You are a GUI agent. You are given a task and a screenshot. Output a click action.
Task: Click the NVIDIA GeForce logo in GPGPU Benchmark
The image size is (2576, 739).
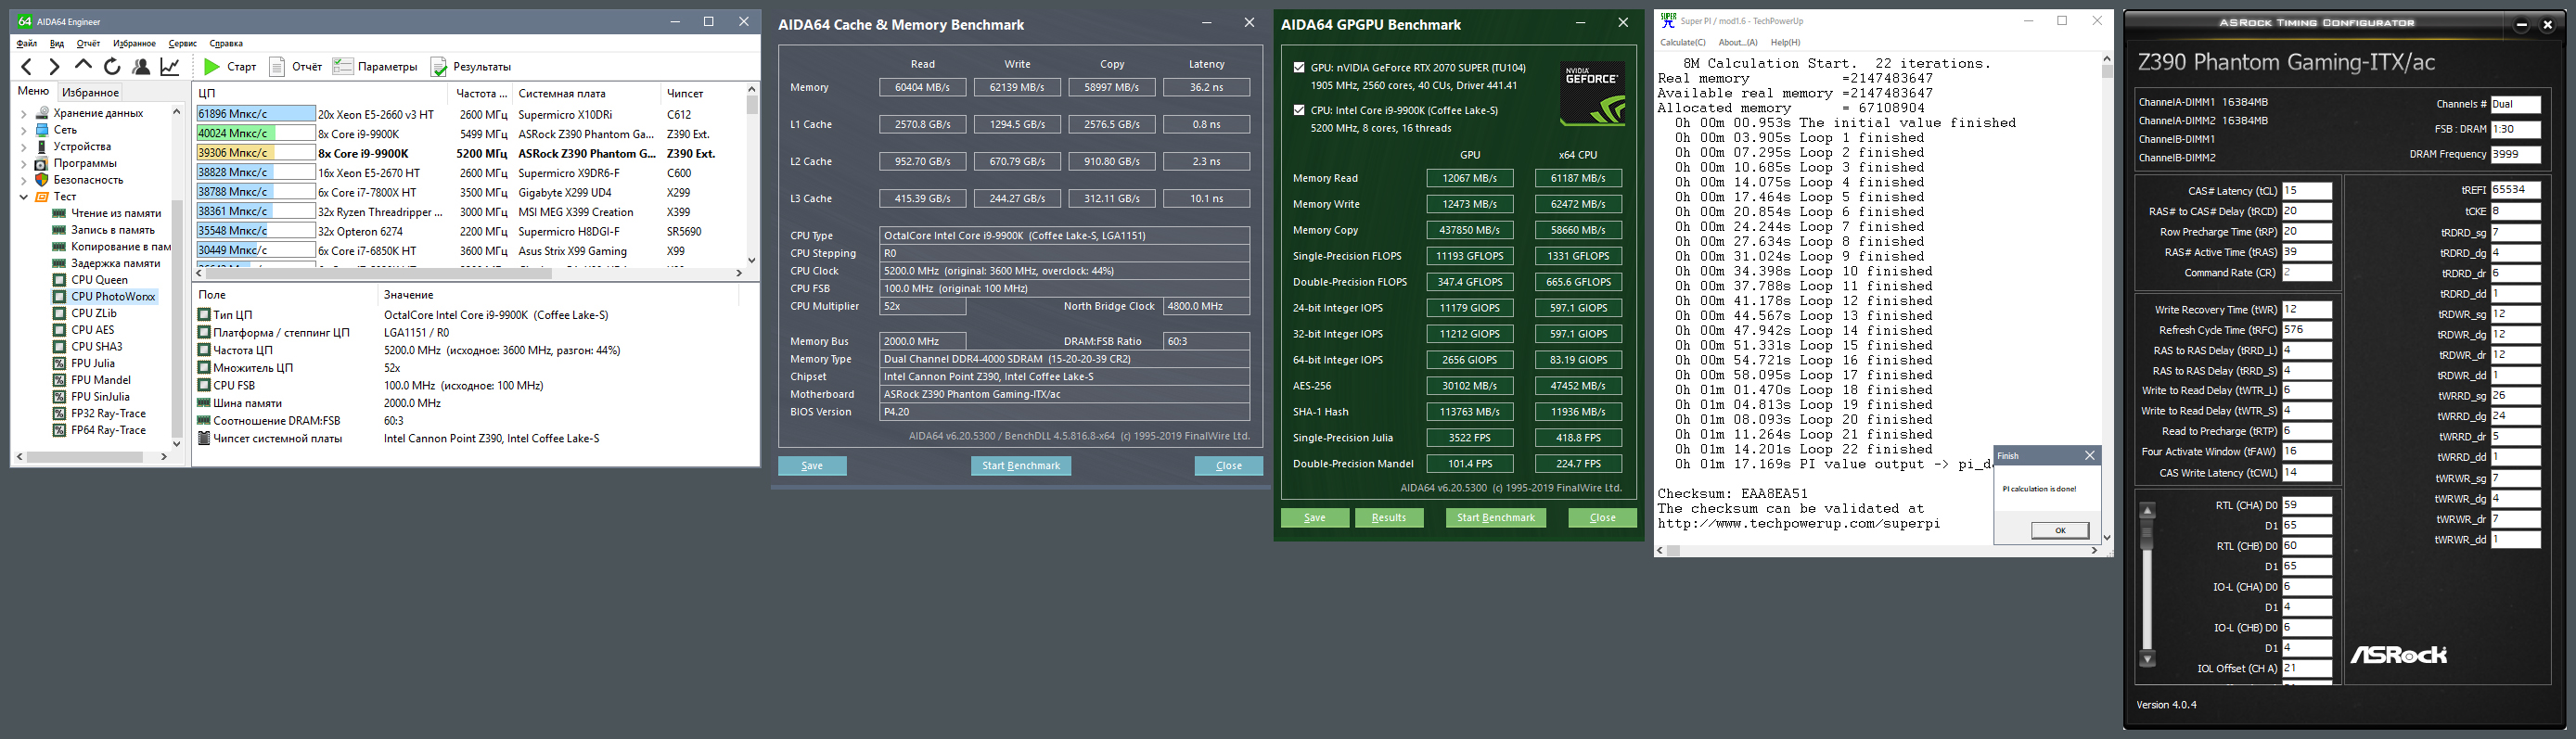pos(1592,94)
